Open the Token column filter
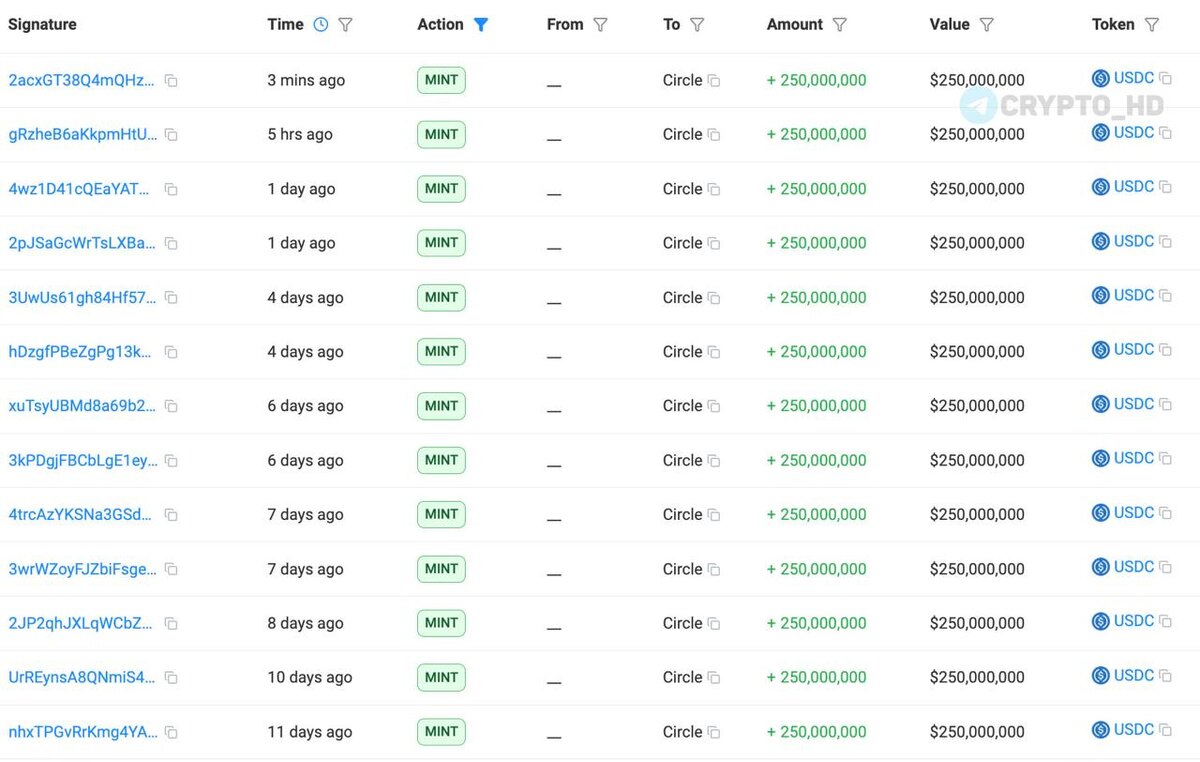Image resolution: width=1200 pixels, height=762 pixels. (x=1151, y=25)
